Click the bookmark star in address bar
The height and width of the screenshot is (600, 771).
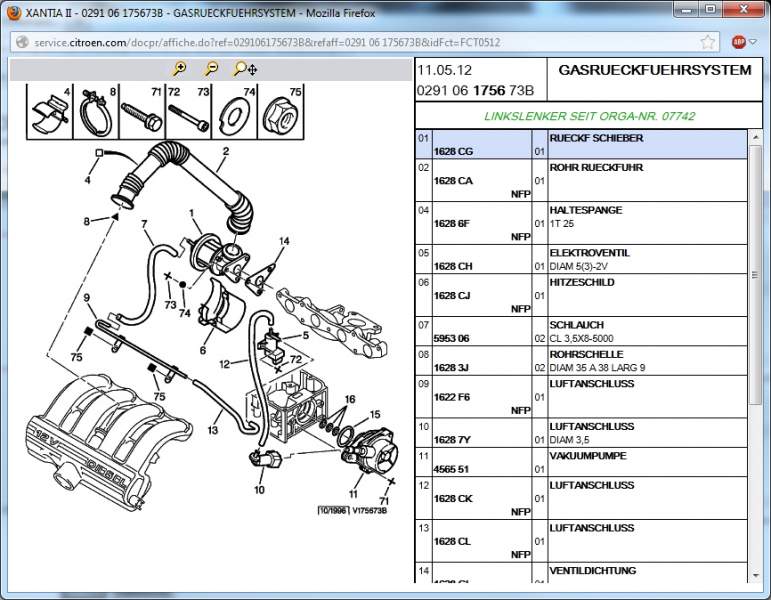[x=707, y=42]
